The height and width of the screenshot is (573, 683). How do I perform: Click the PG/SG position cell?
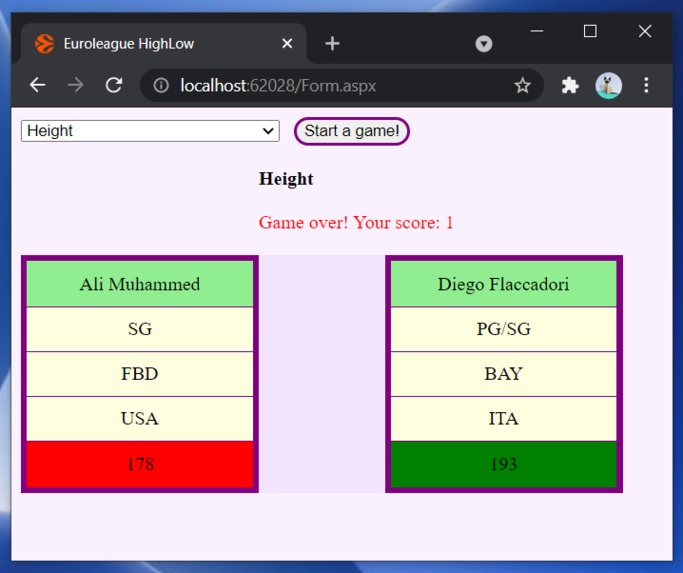504,329
